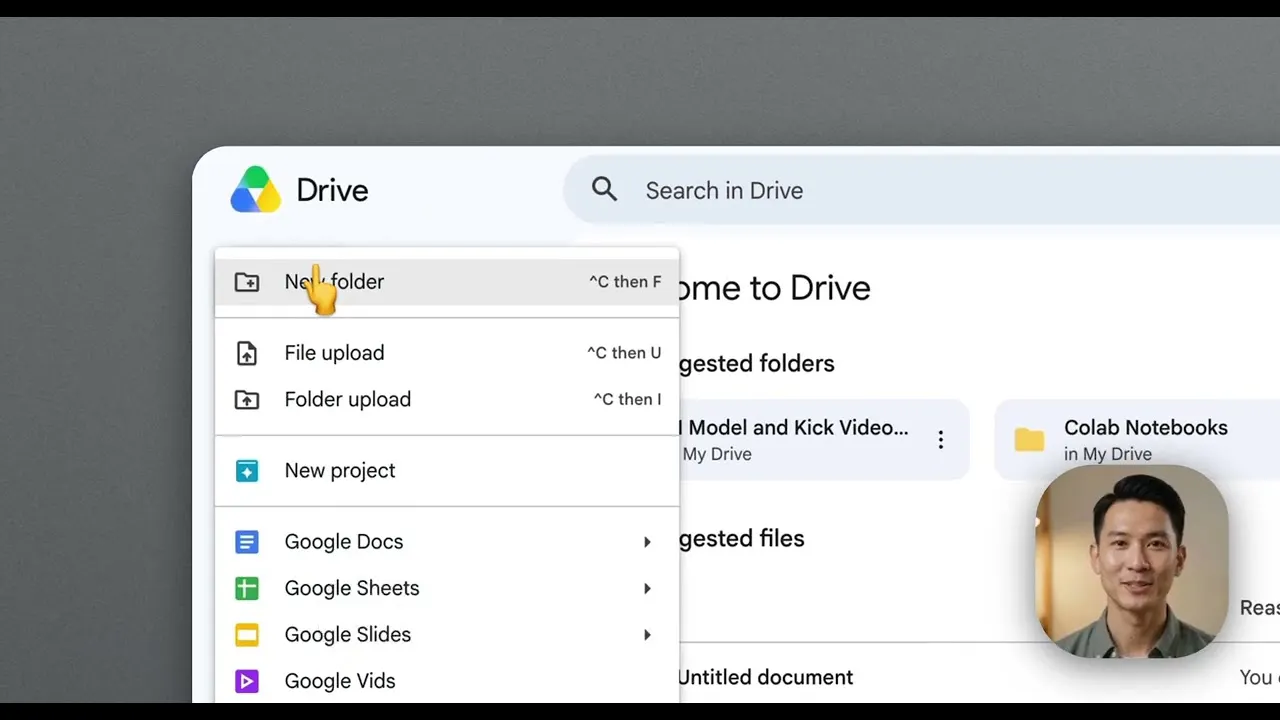The width and height of the screenshot is (1280, 720).
Task: Click the Google Drive logo
Action: tap(256, 190)
